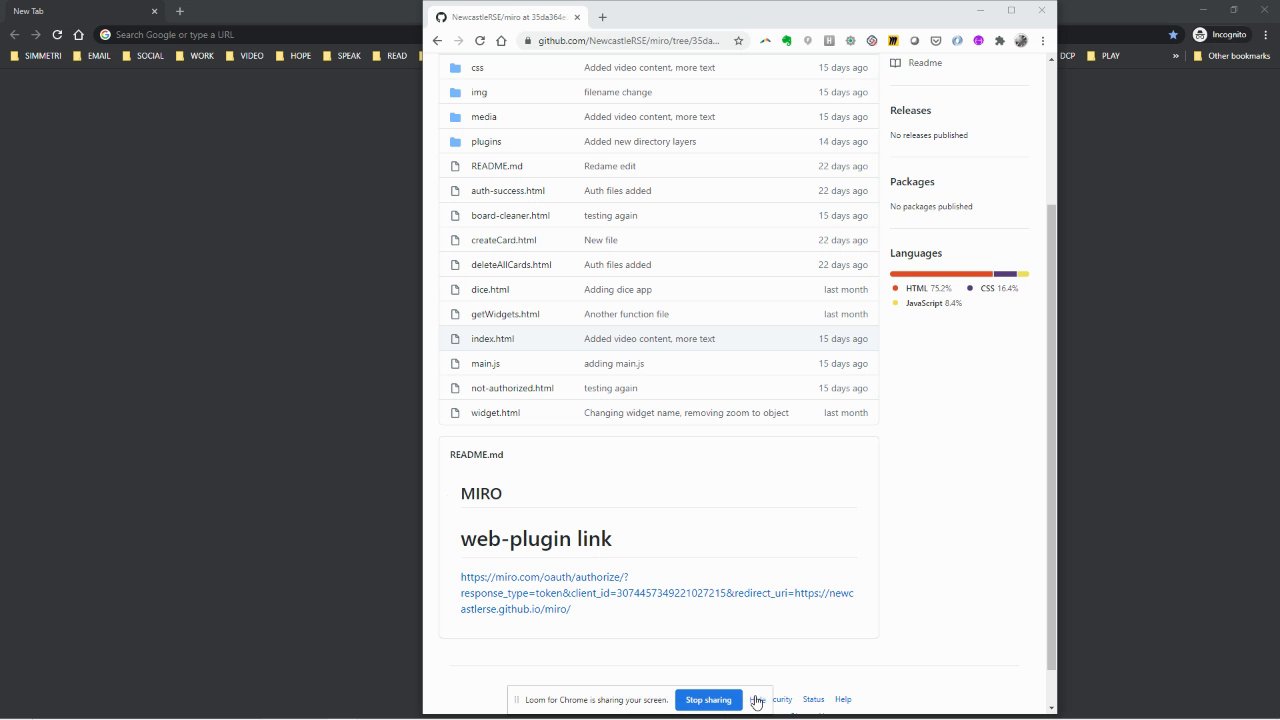
Task: Open the PLAY bookmark folder
Action: (x=1103, y=56)
